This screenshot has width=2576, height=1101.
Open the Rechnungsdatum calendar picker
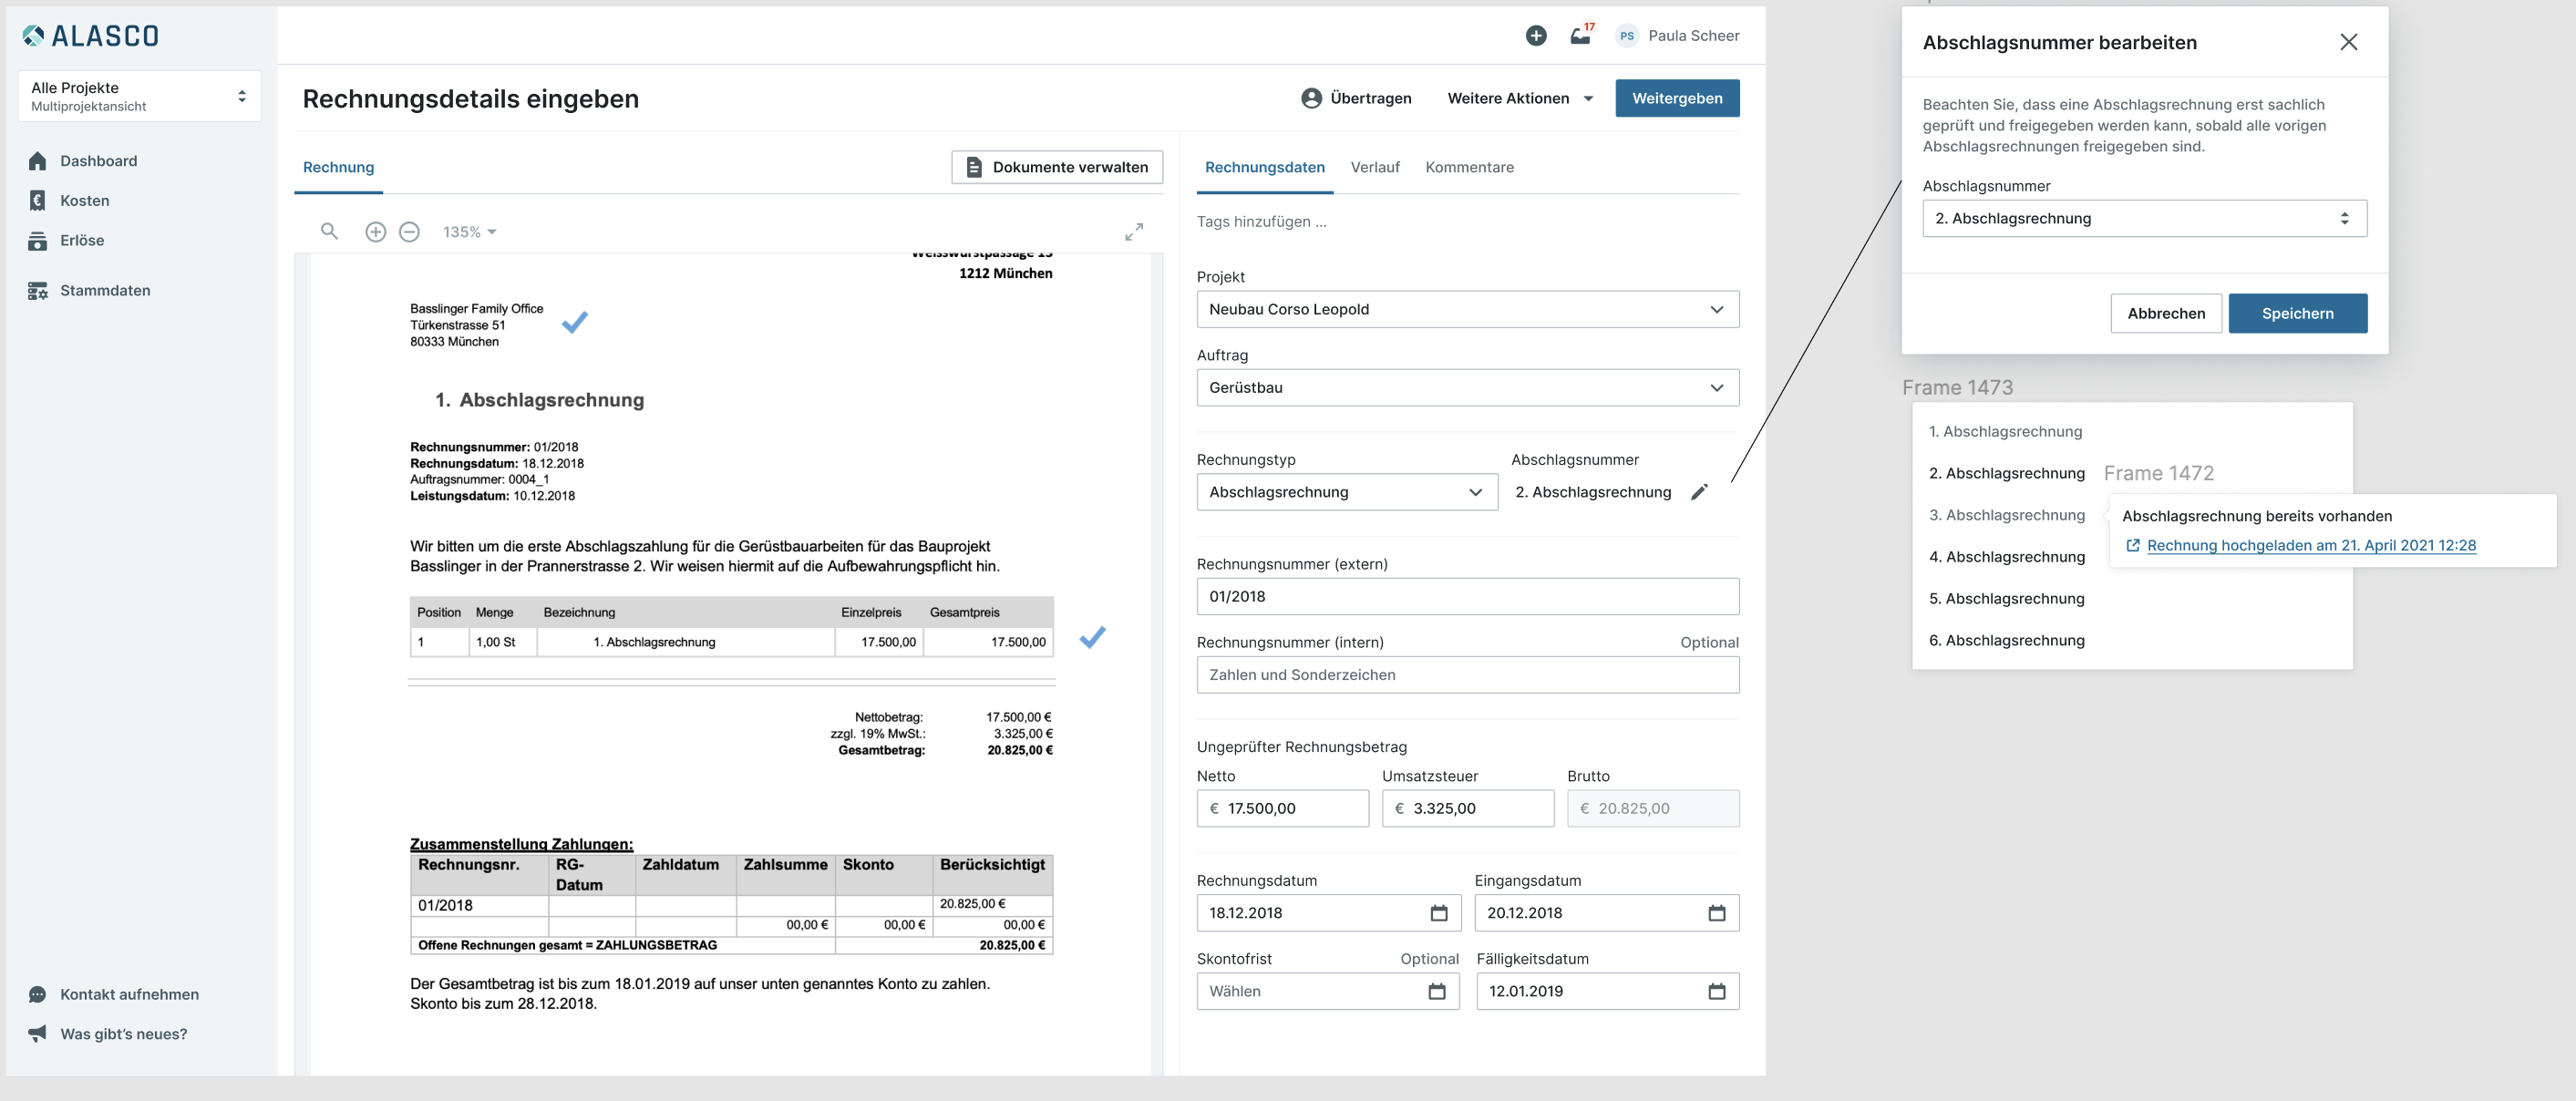[x=1438, y=913]
